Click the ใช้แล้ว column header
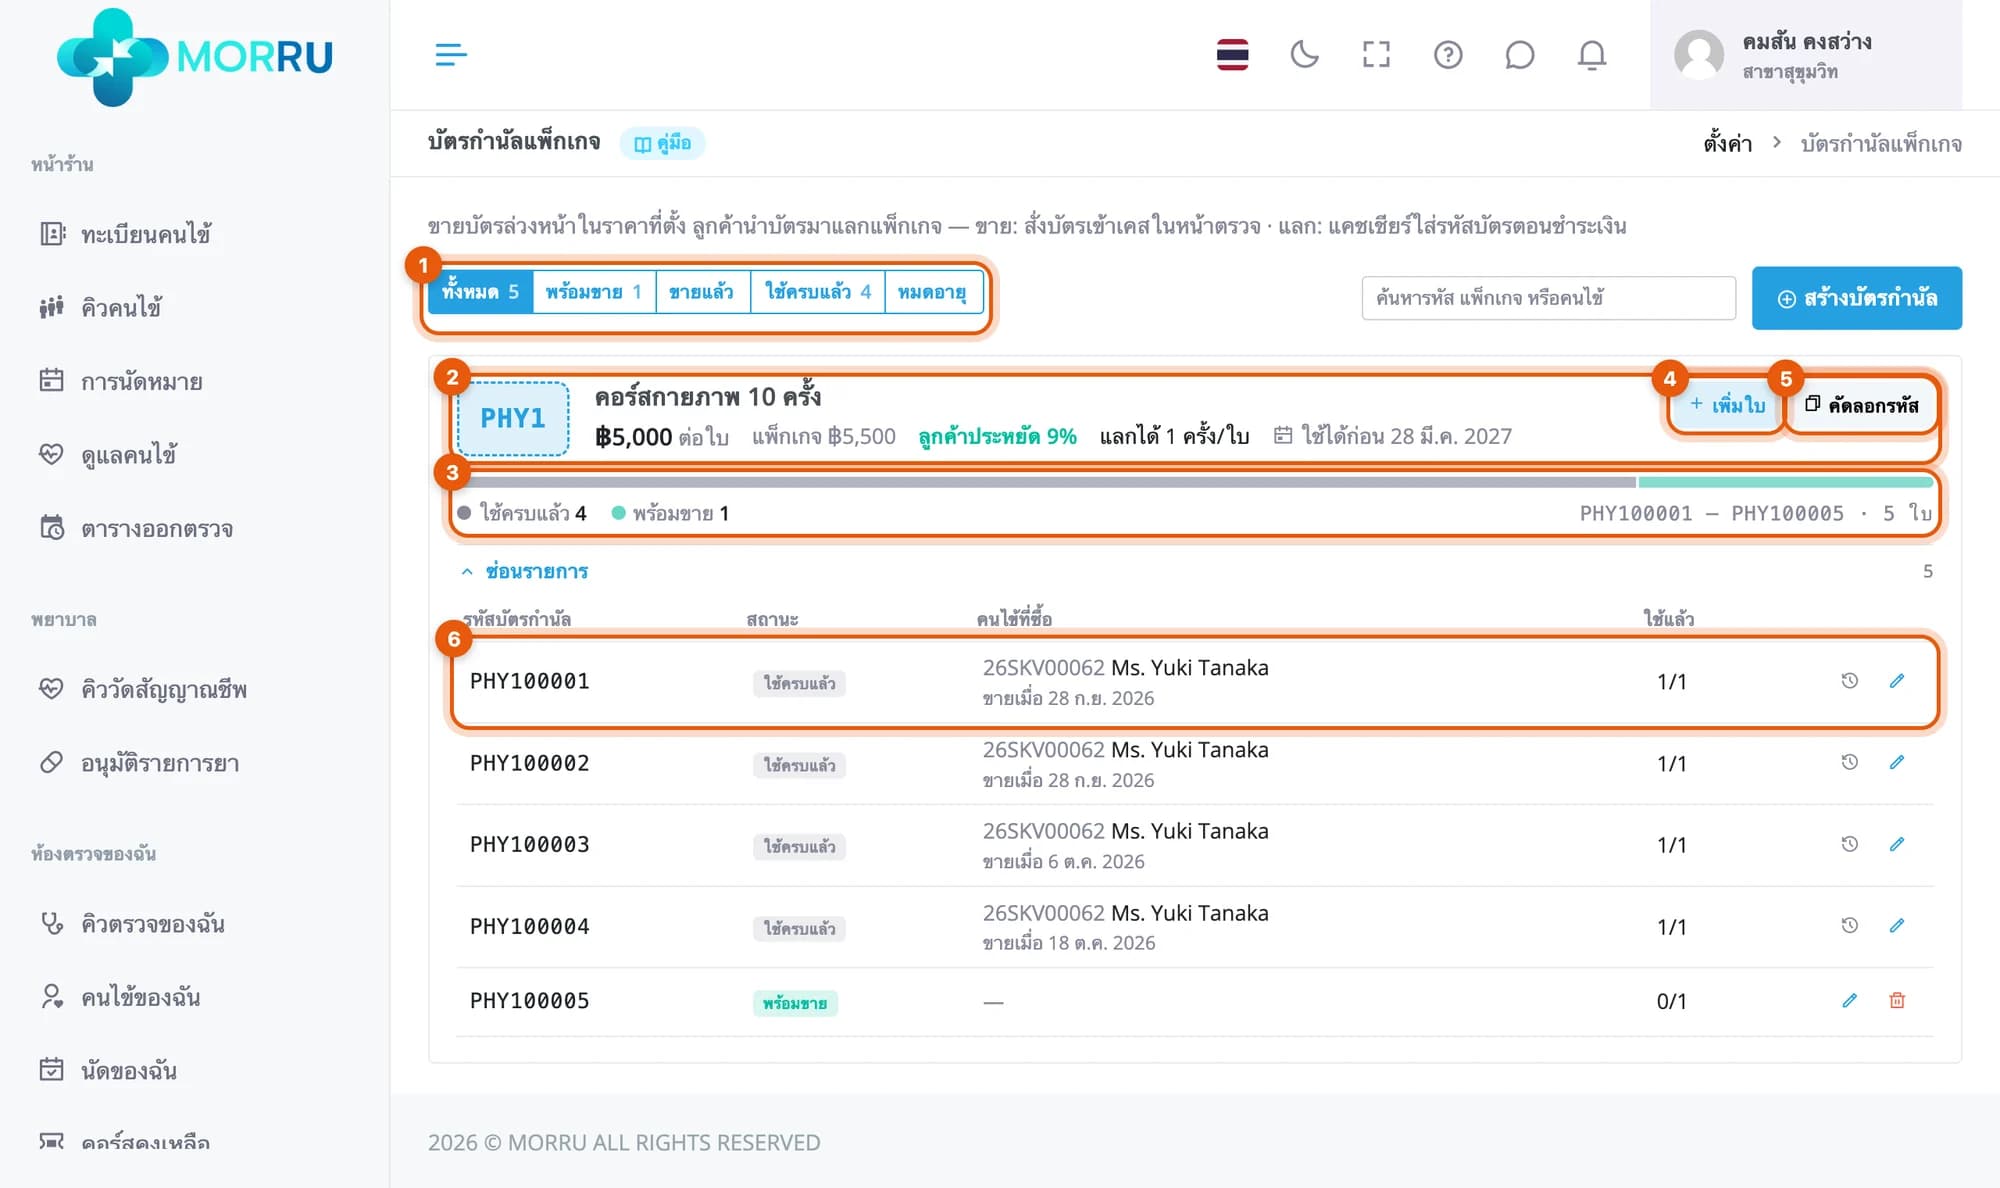 pos(1669,619)
